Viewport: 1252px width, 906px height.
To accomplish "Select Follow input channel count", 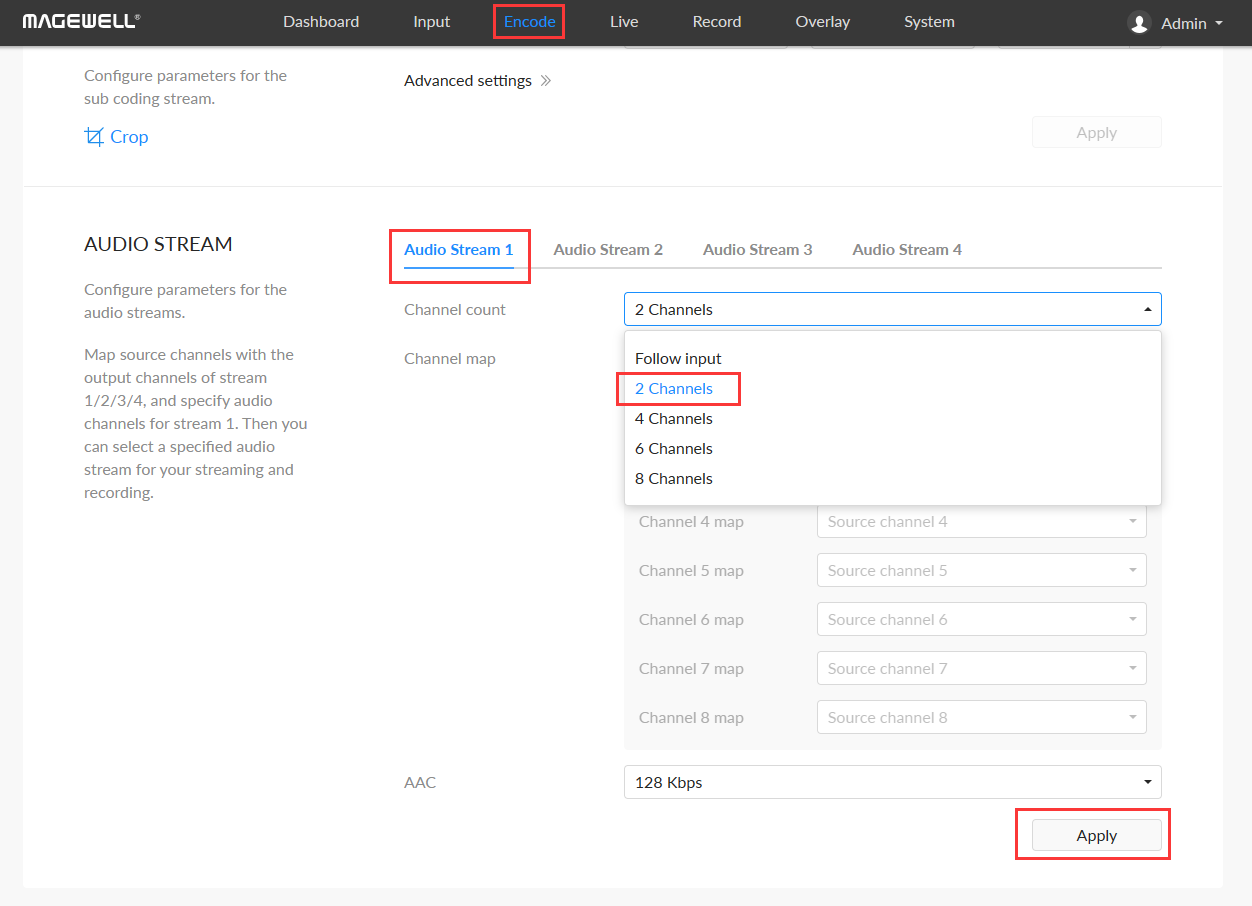I will click(x=678, y=358).
